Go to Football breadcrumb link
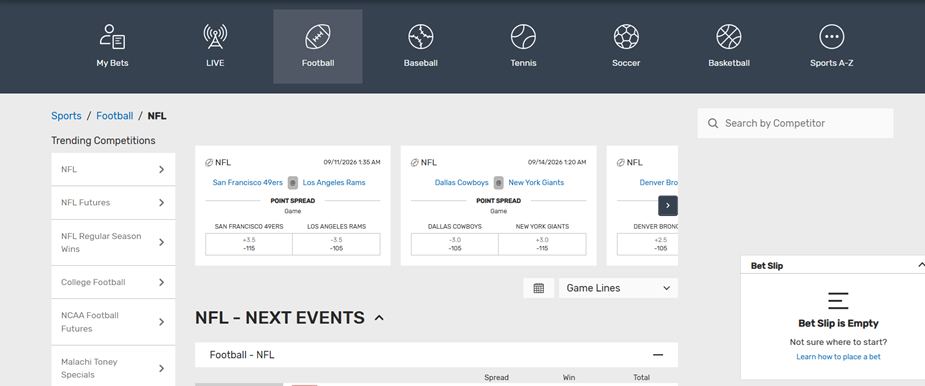 114,116
